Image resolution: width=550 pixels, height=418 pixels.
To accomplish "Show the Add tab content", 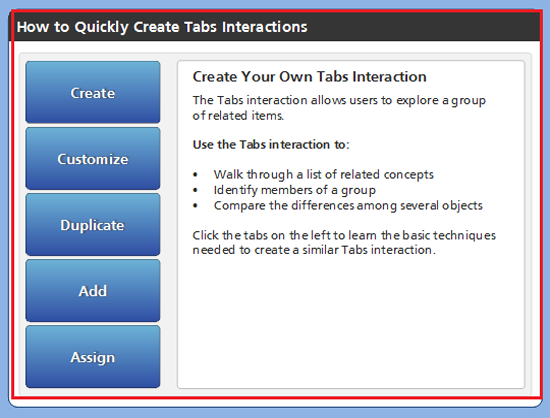I will [x=93, y=291].
